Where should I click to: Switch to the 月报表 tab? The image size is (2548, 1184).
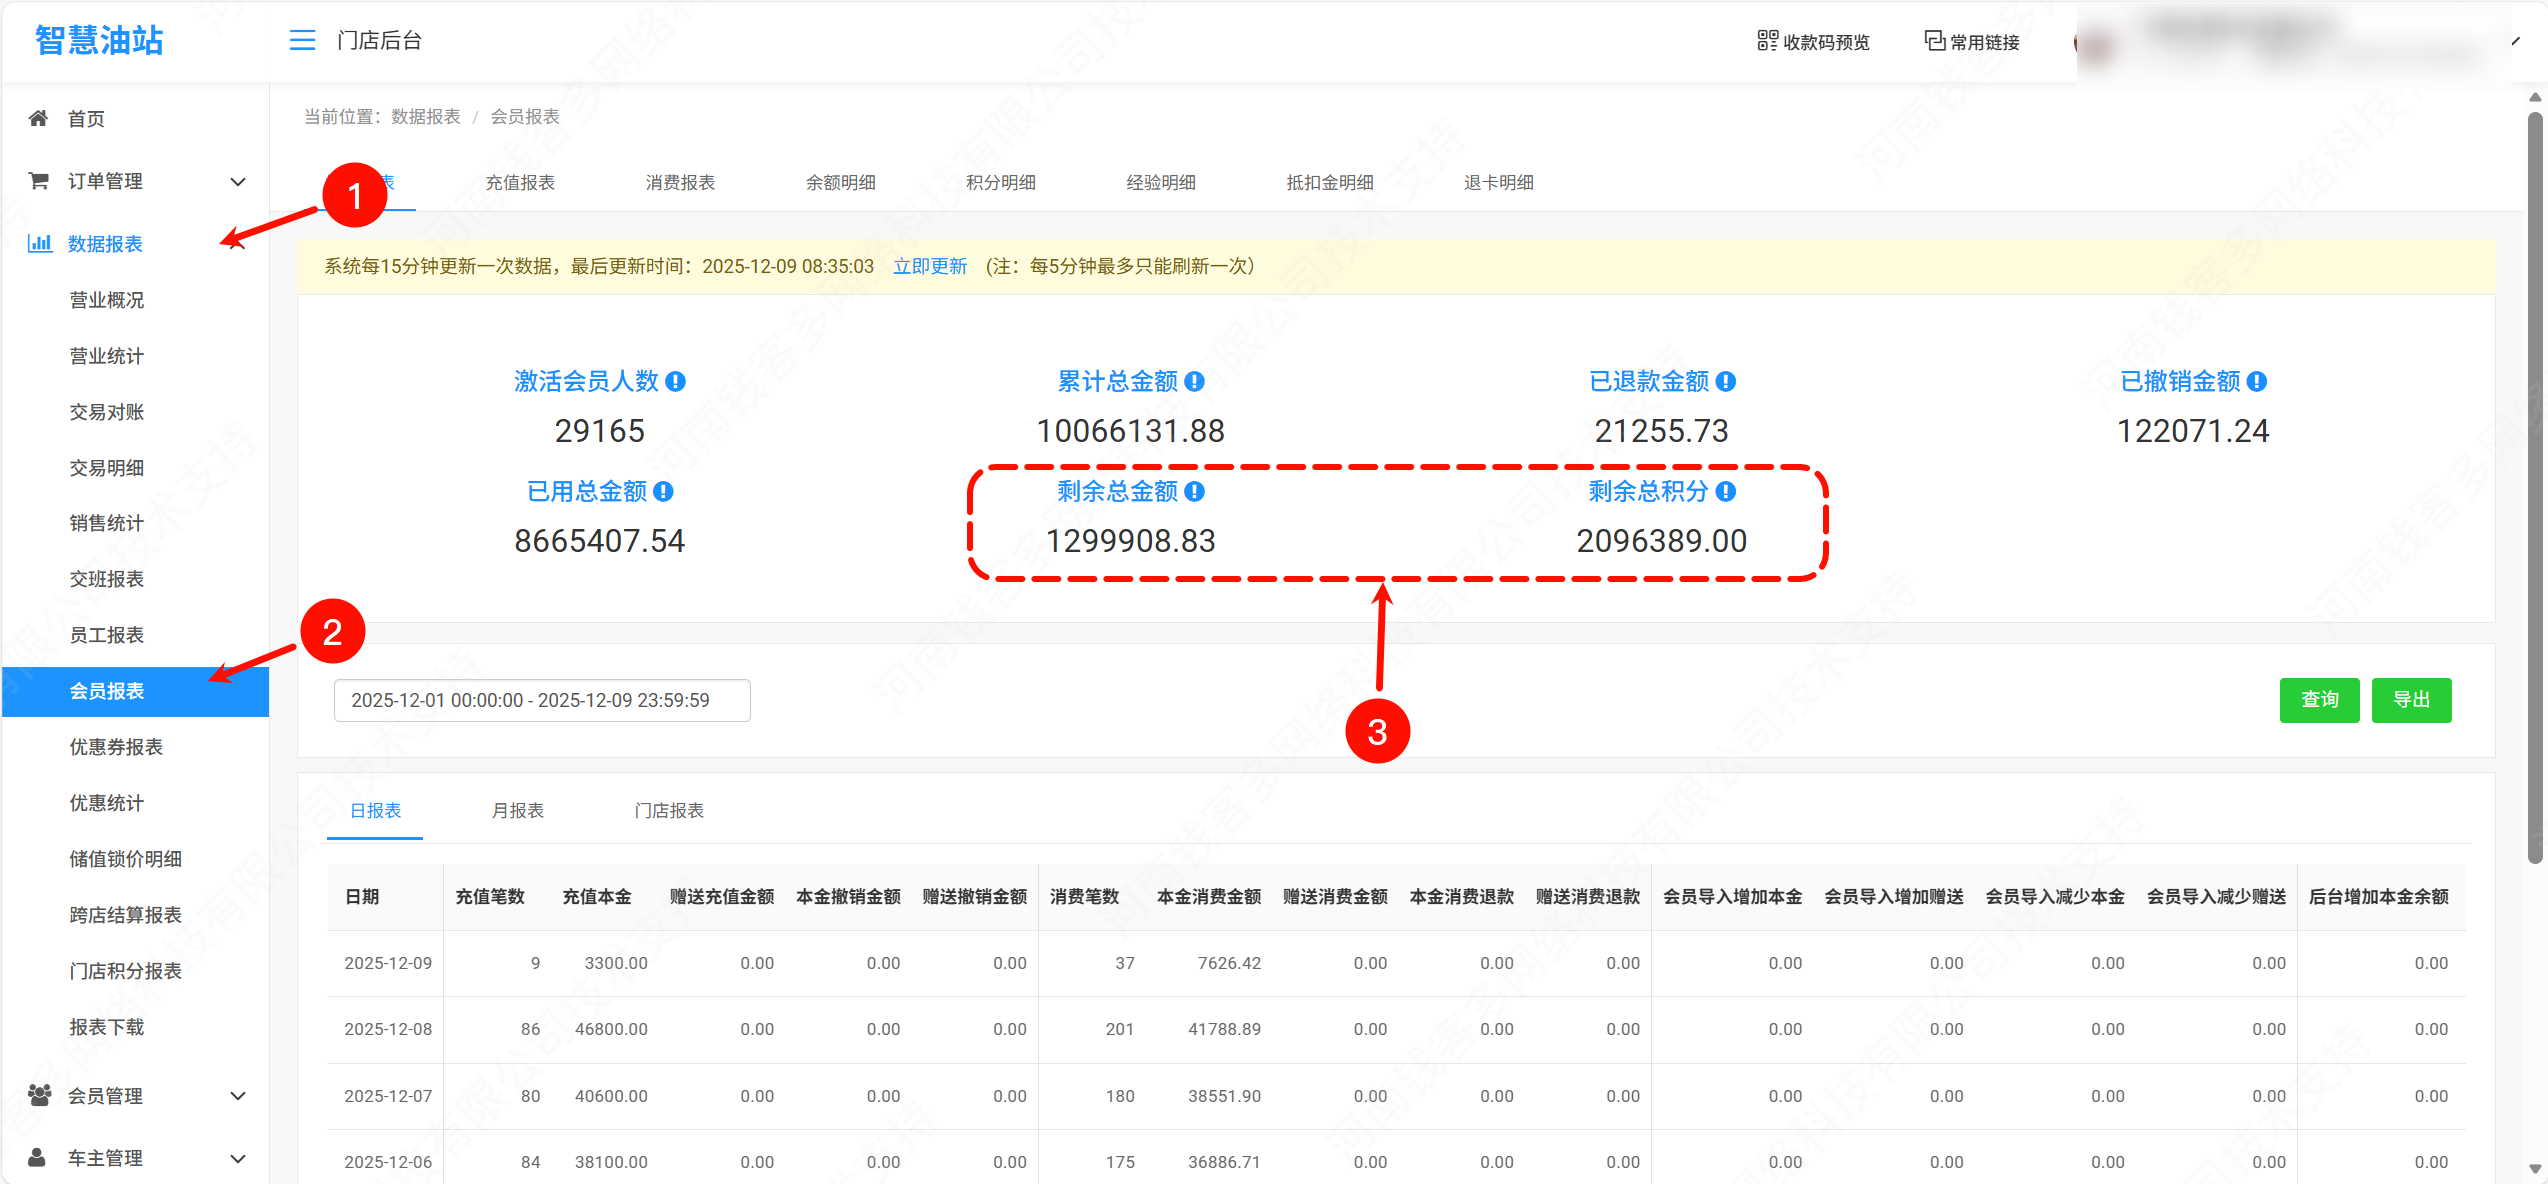pos(517,810)
